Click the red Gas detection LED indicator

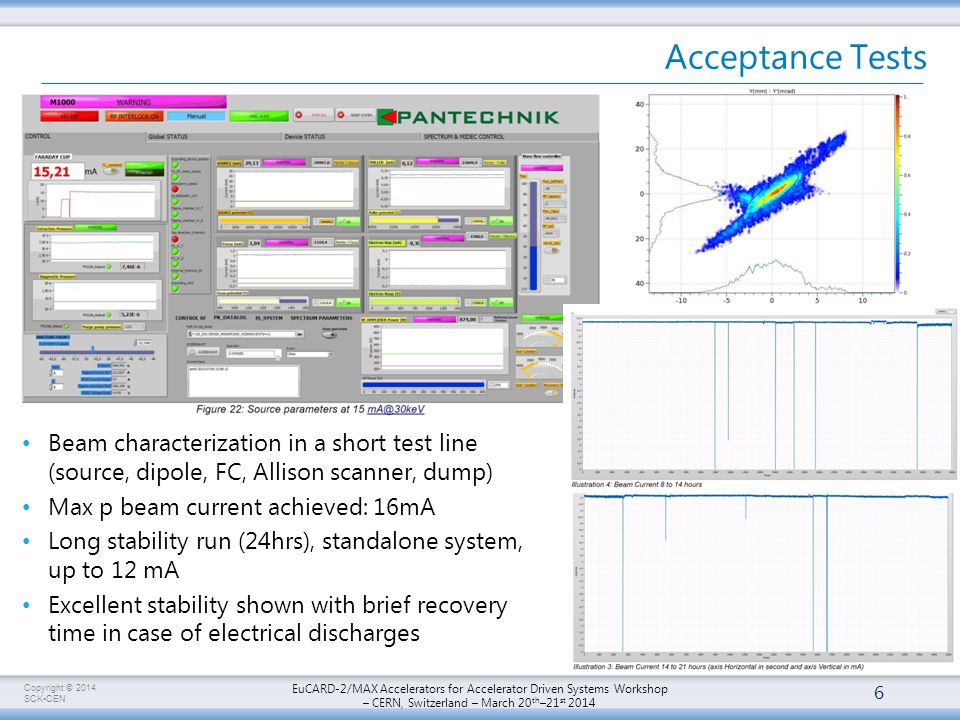coord(175,239)
